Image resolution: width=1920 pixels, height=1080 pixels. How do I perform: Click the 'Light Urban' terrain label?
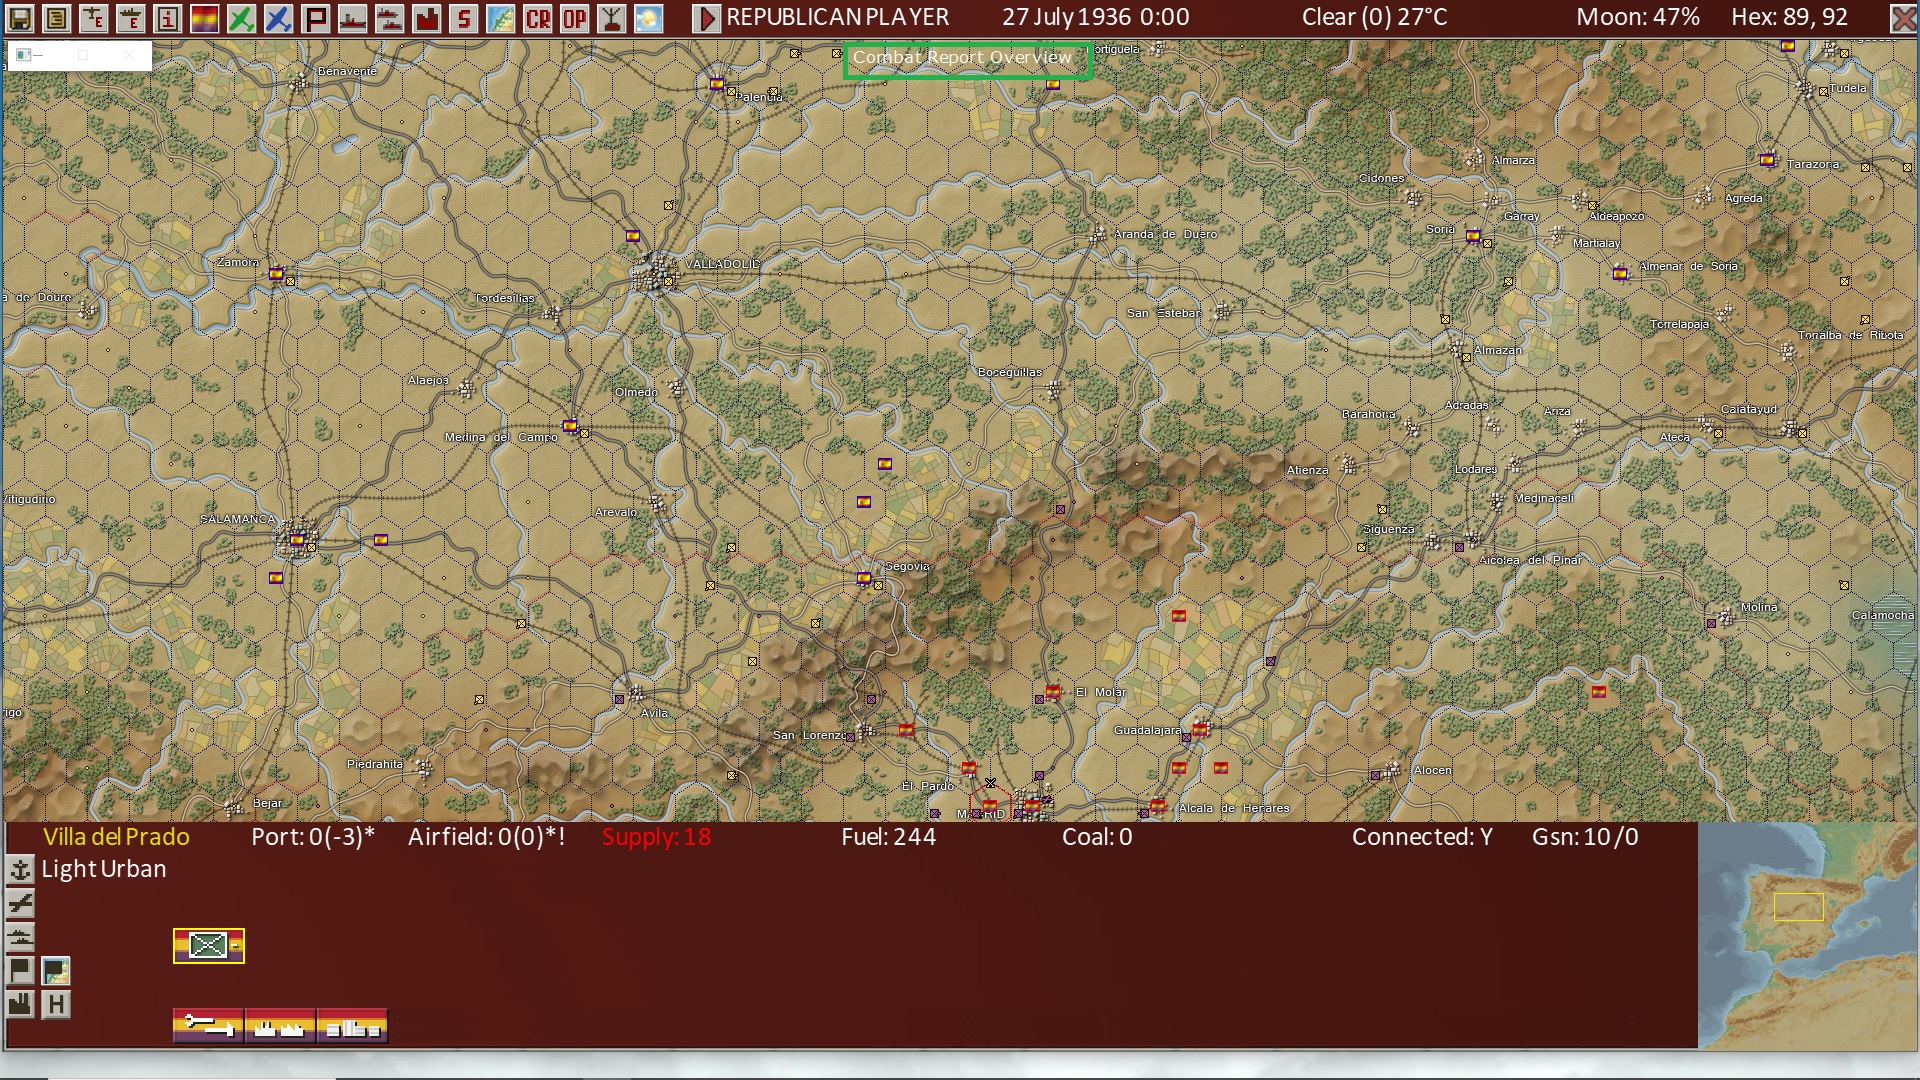pyautogui.click(x=104, y=869)
